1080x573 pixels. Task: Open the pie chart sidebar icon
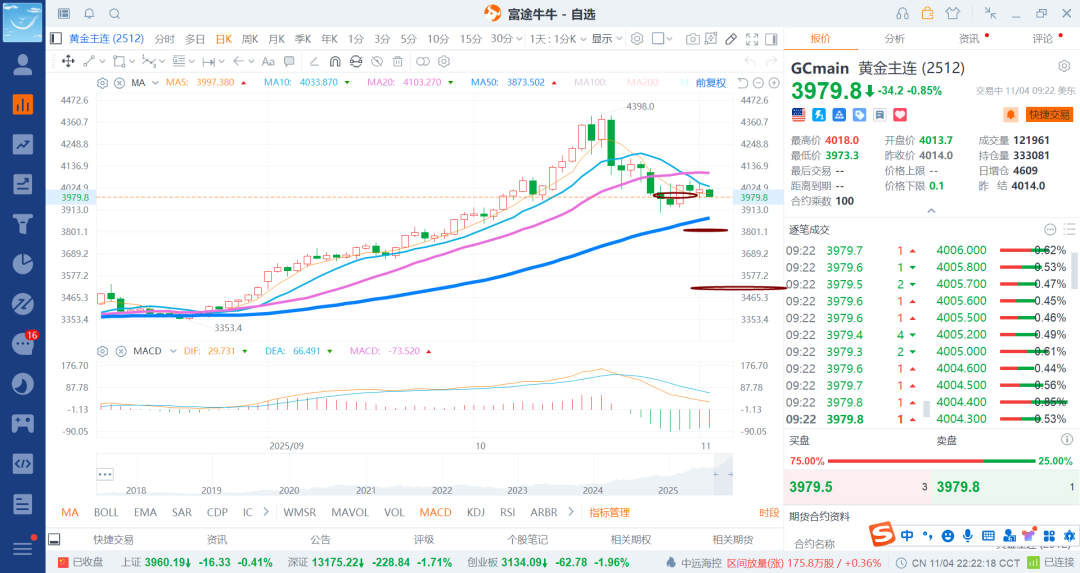coord(23,264)
